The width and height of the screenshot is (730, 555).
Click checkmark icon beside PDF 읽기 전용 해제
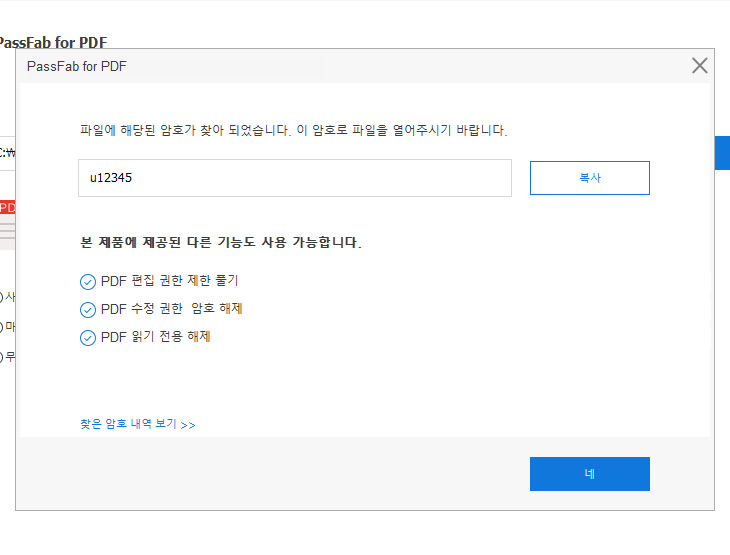click(x=88, y=338)
